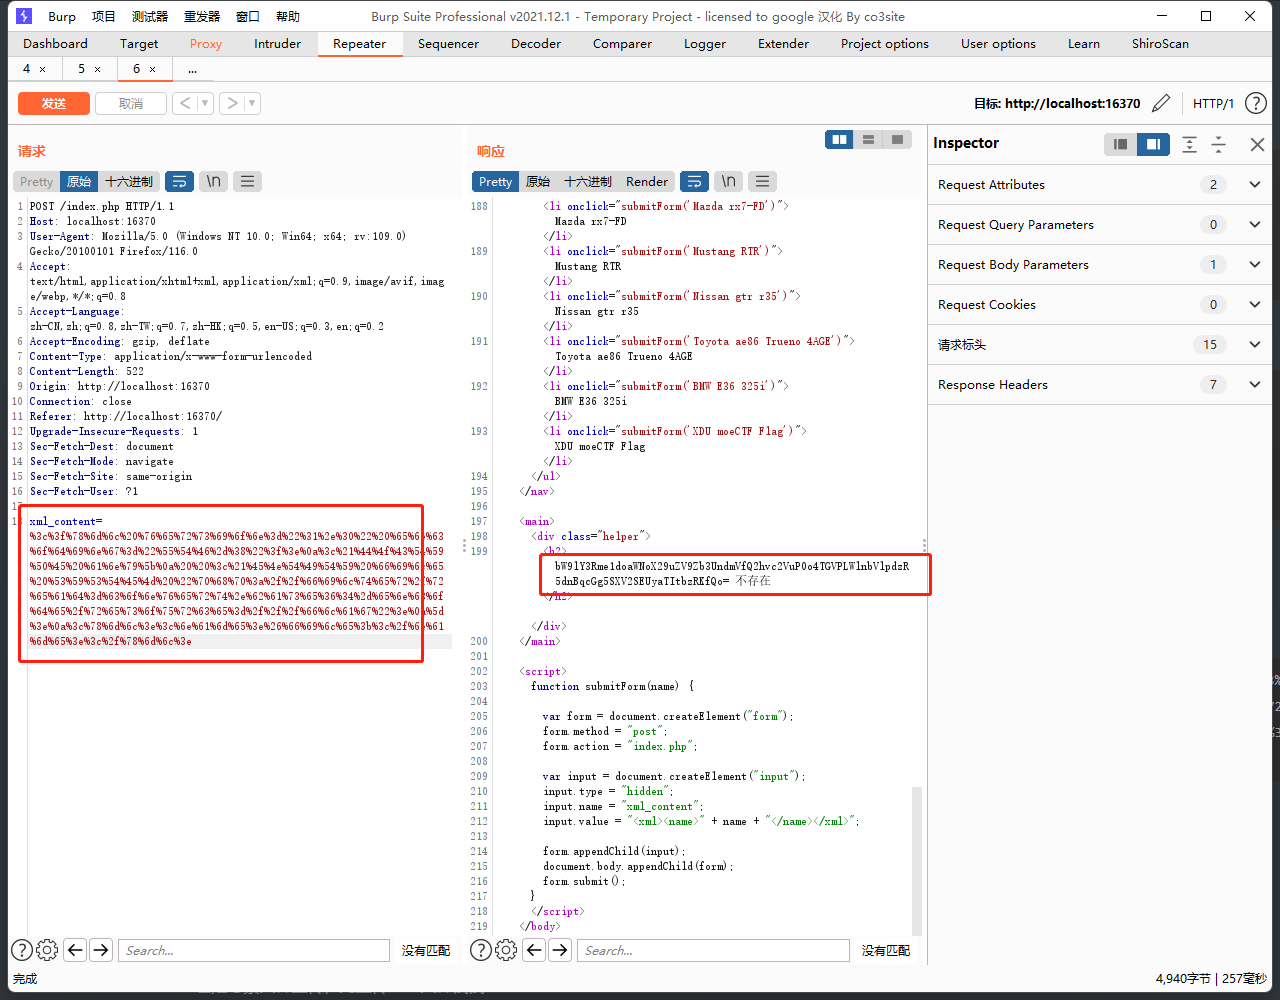
Task: Click the Burp Suite logo icon
Action: 24,16
